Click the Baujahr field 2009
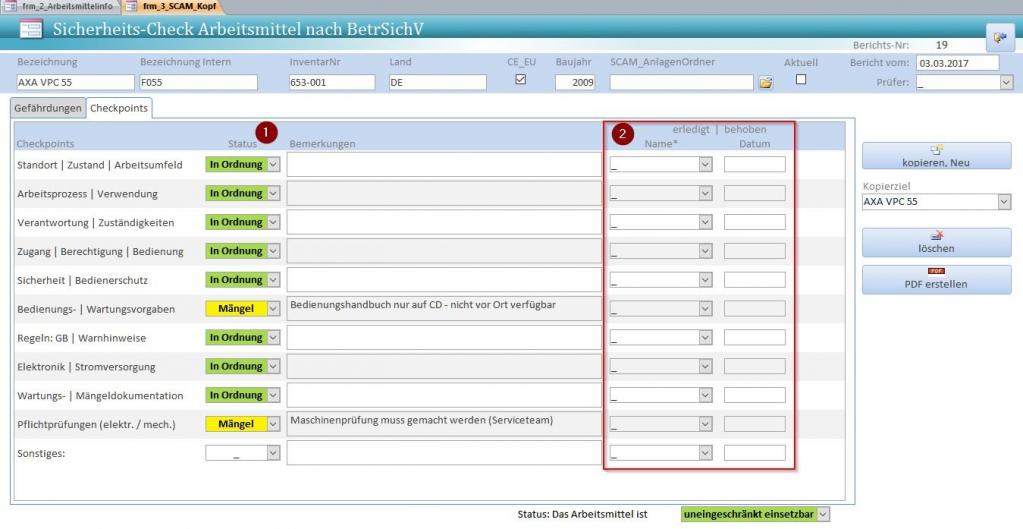The height and width of the screenshot is (529, 1023). [575, 83]
